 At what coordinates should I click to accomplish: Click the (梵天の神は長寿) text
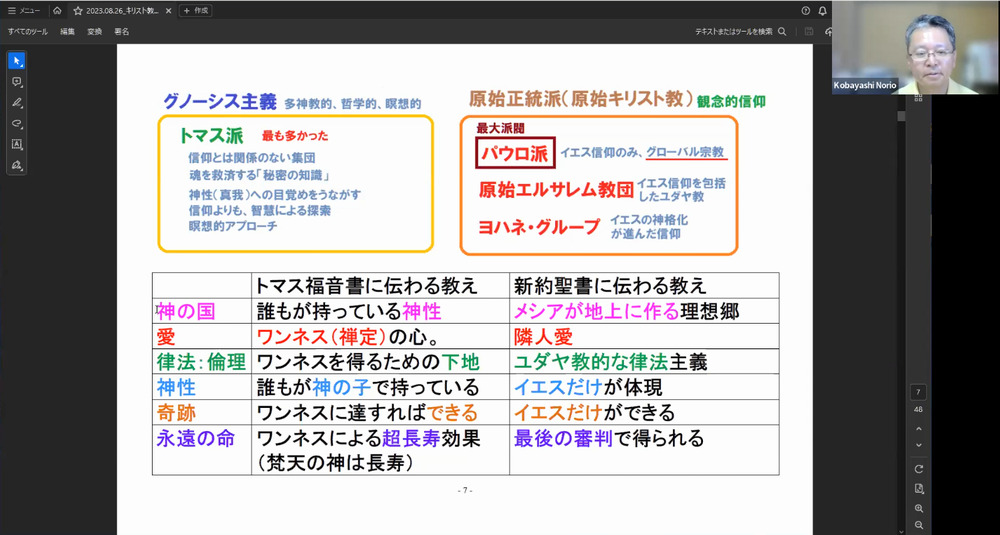tap(333, 463)
